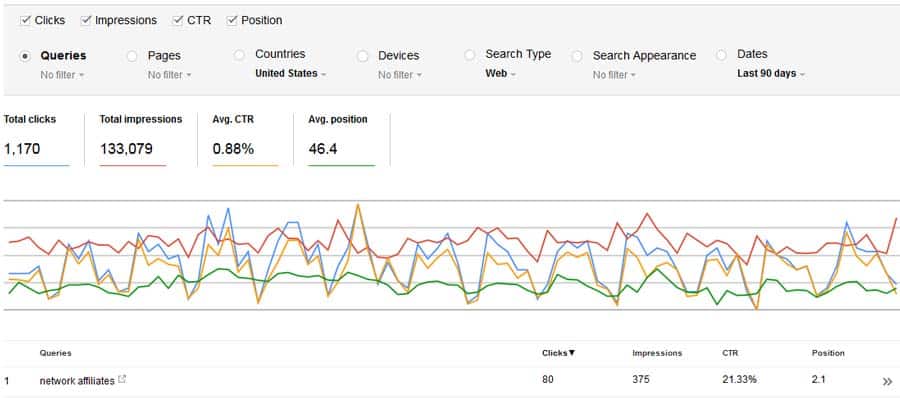Sort by the Impressions column header
900x398 pixels.
(657, 353)
